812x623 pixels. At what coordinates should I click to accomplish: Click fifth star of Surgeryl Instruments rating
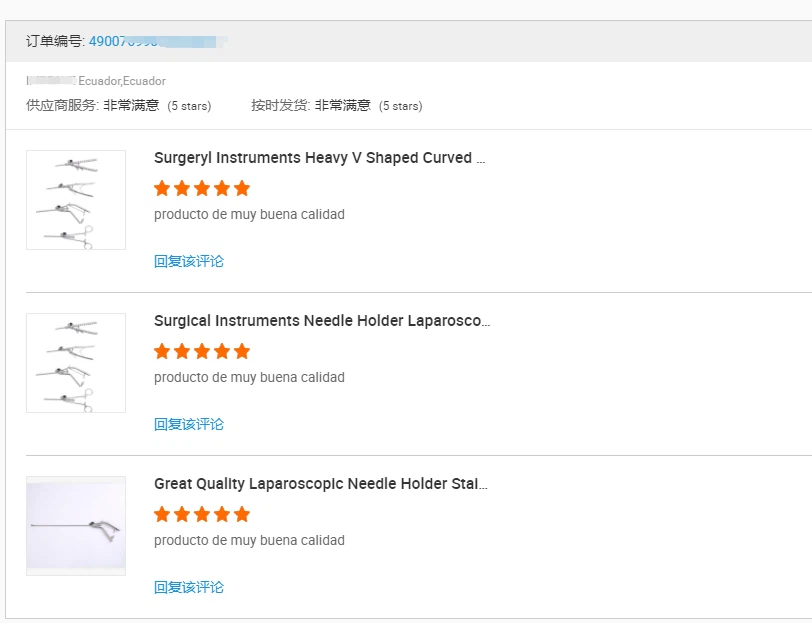point(242,188)
